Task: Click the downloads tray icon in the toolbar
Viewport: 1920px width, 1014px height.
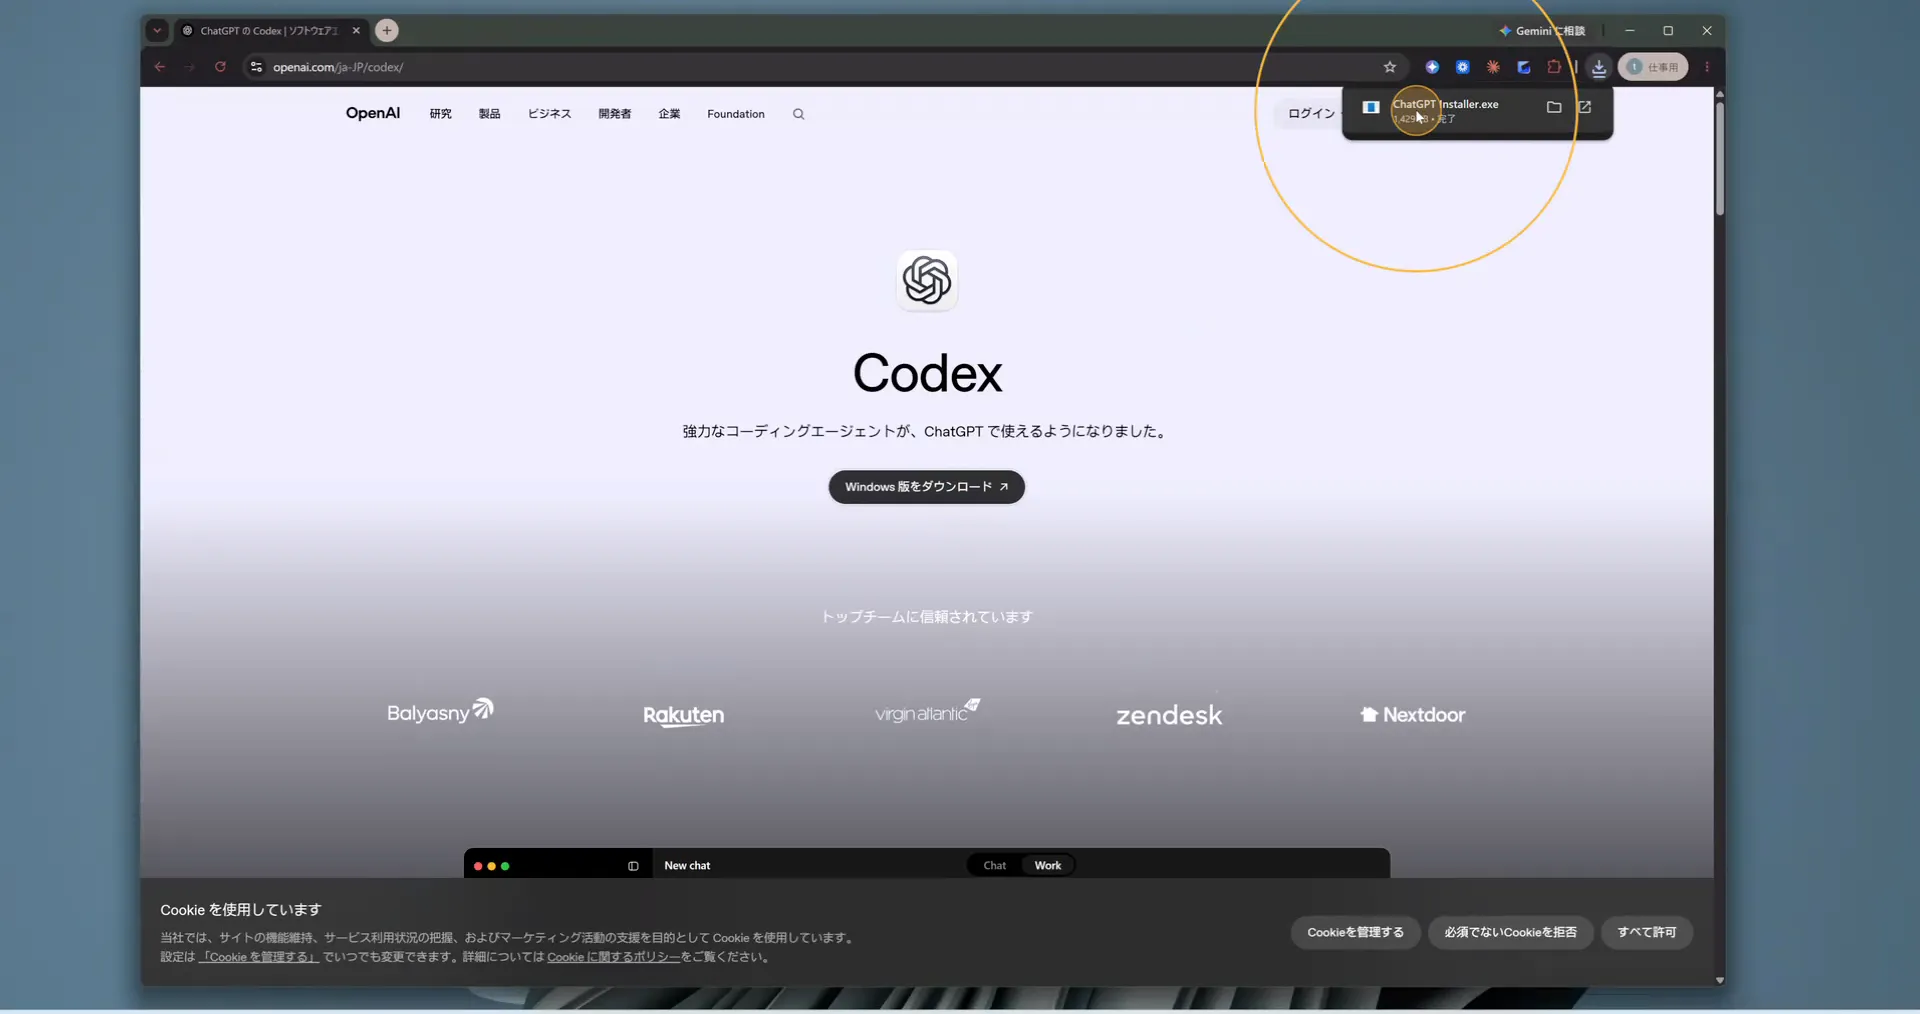Action: [x=1599, y=67]
